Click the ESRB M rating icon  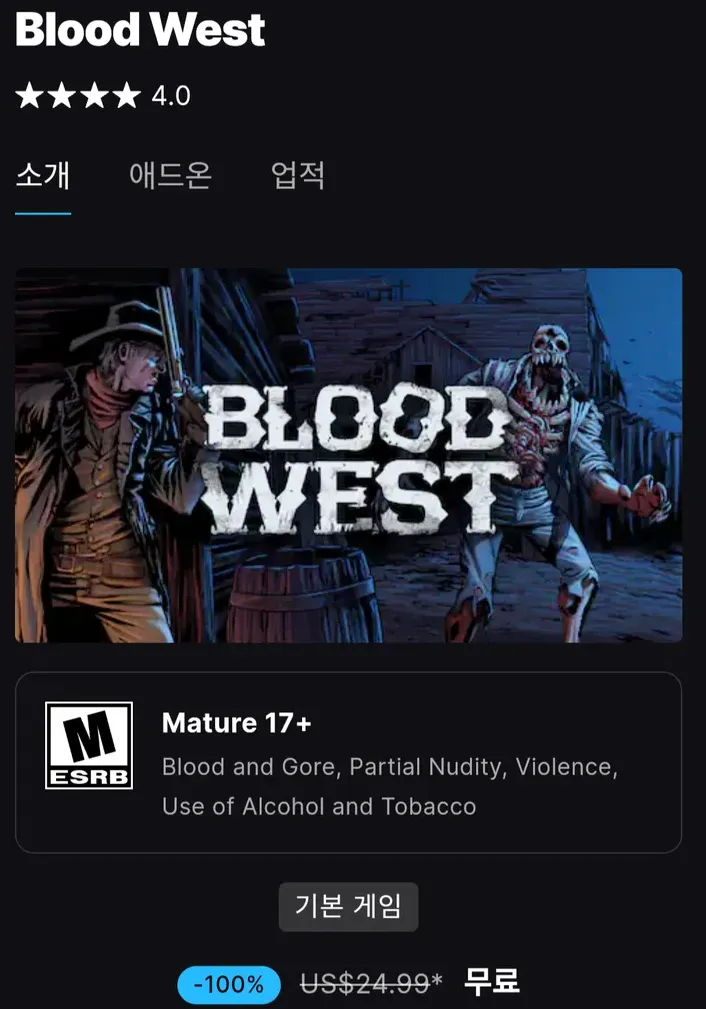point(89,745)
